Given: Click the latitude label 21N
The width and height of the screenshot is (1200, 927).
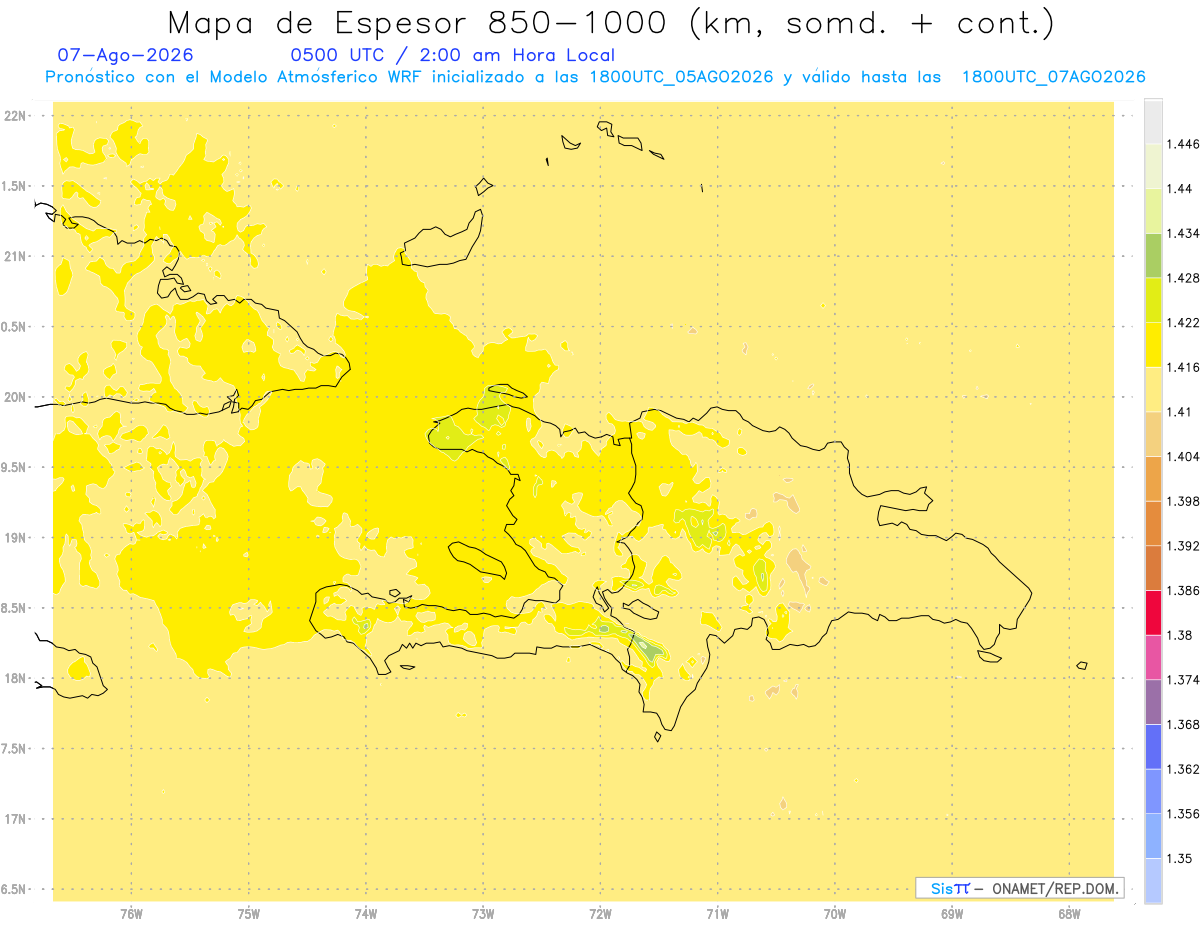Looking at the screenshot, I should 16,256.
